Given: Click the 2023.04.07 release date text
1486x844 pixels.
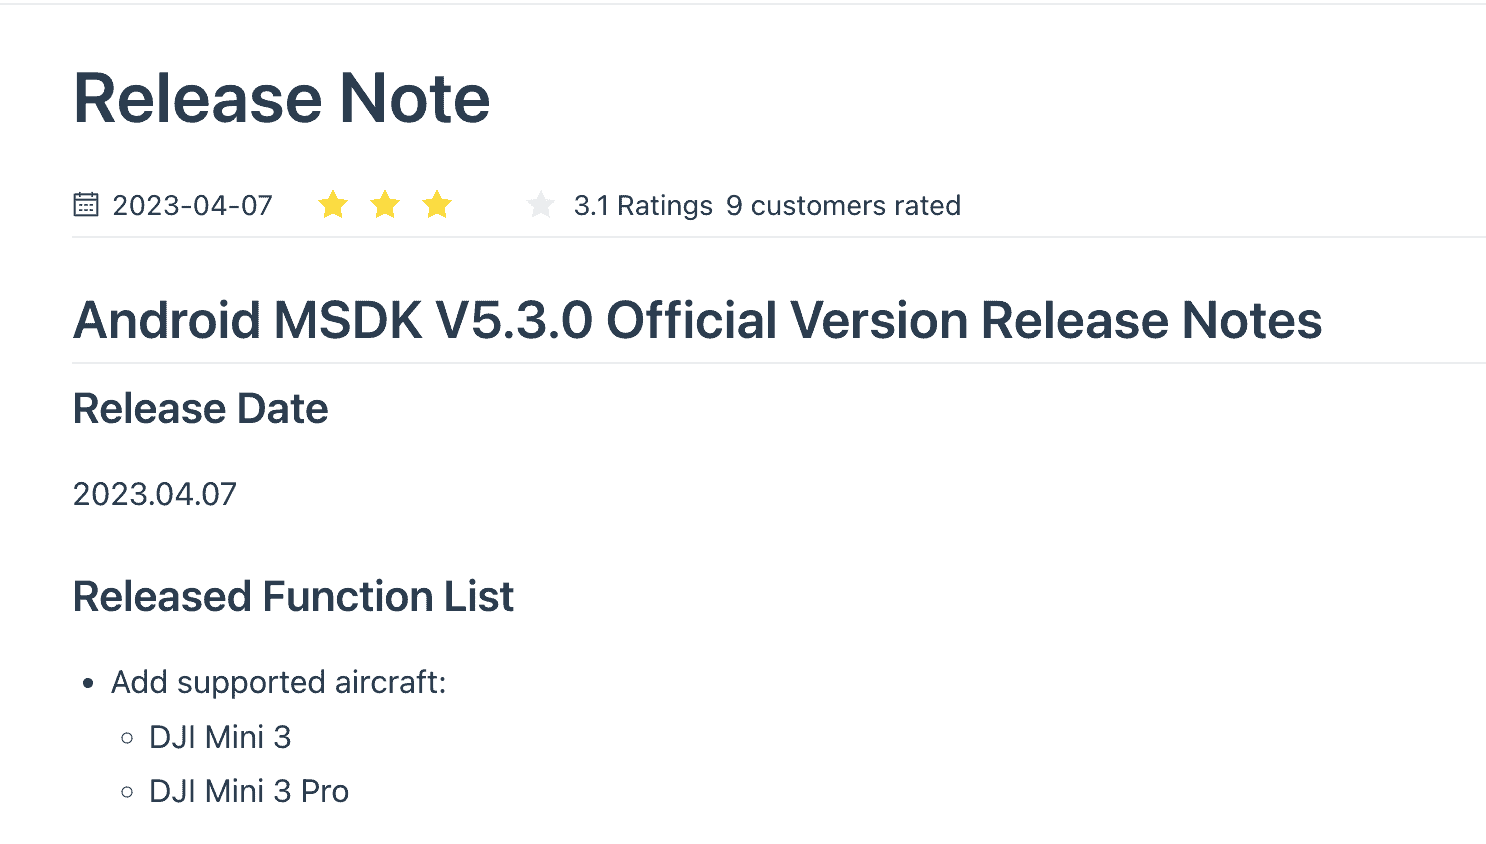Looking at the screenshot, I should tap(155, 494).
